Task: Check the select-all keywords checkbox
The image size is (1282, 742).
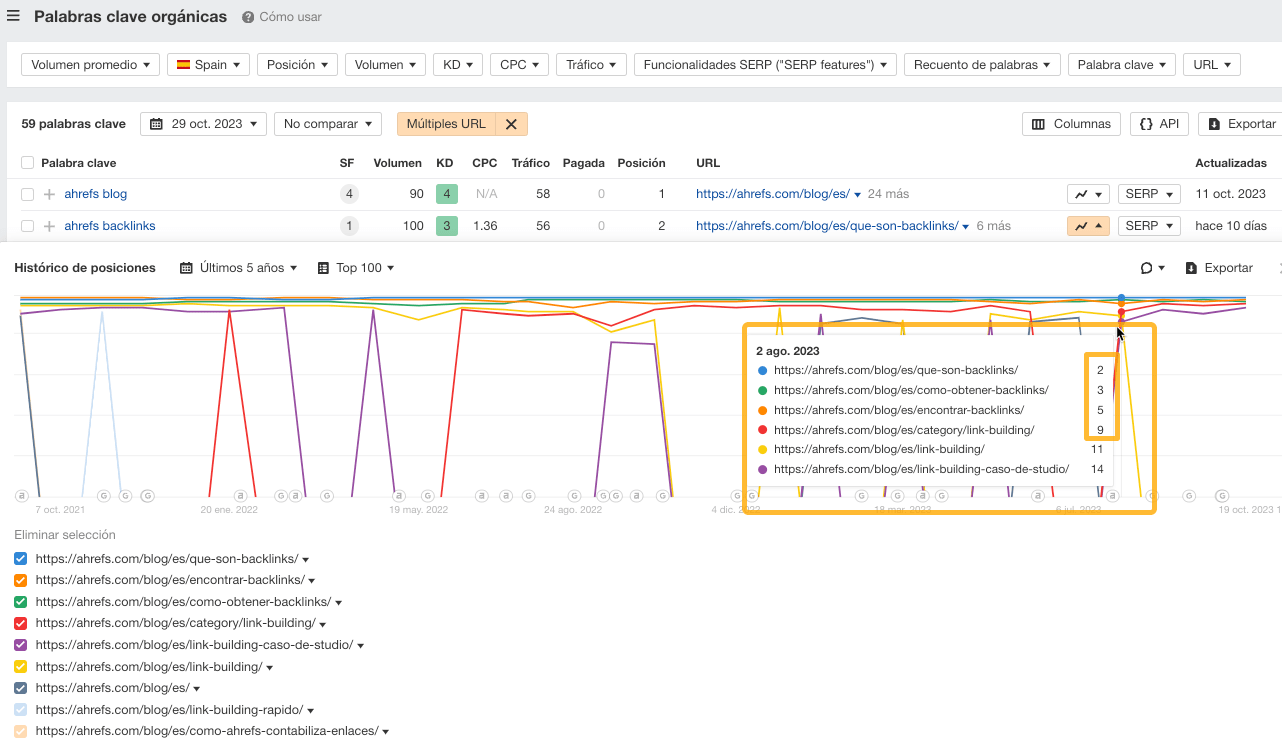Action: point(26,162)
